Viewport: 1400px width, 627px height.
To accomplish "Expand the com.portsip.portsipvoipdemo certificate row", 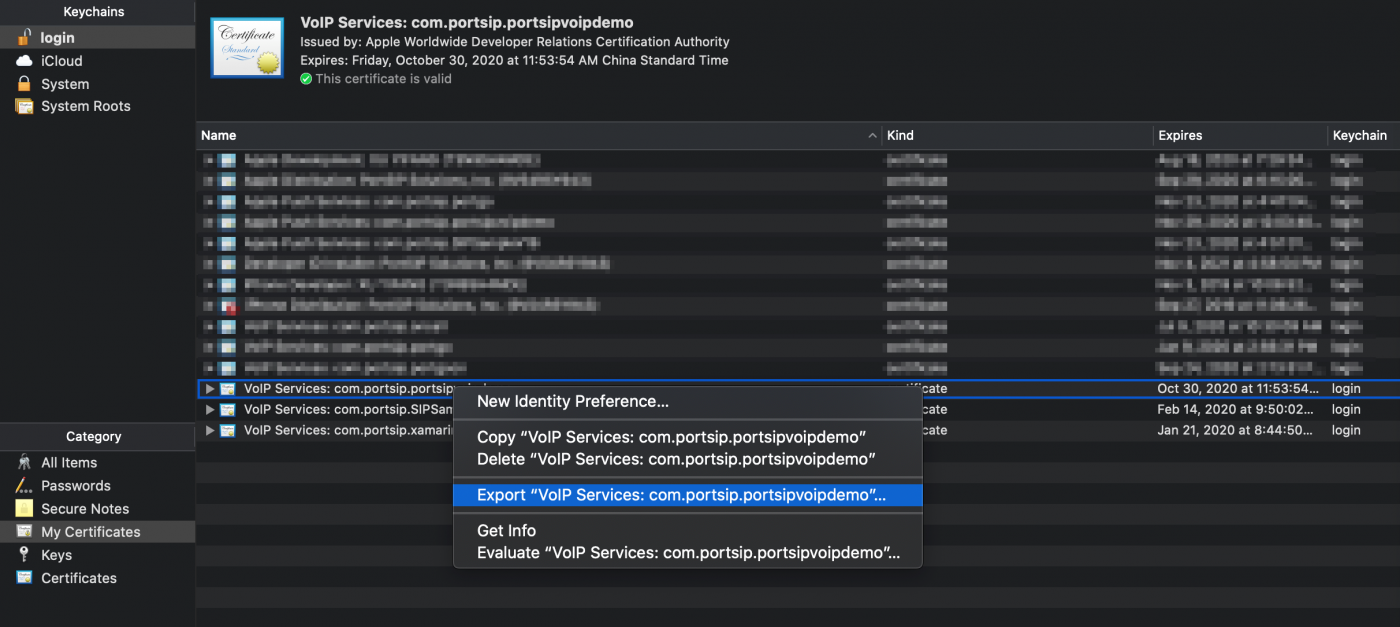I will tap(209, 388).
